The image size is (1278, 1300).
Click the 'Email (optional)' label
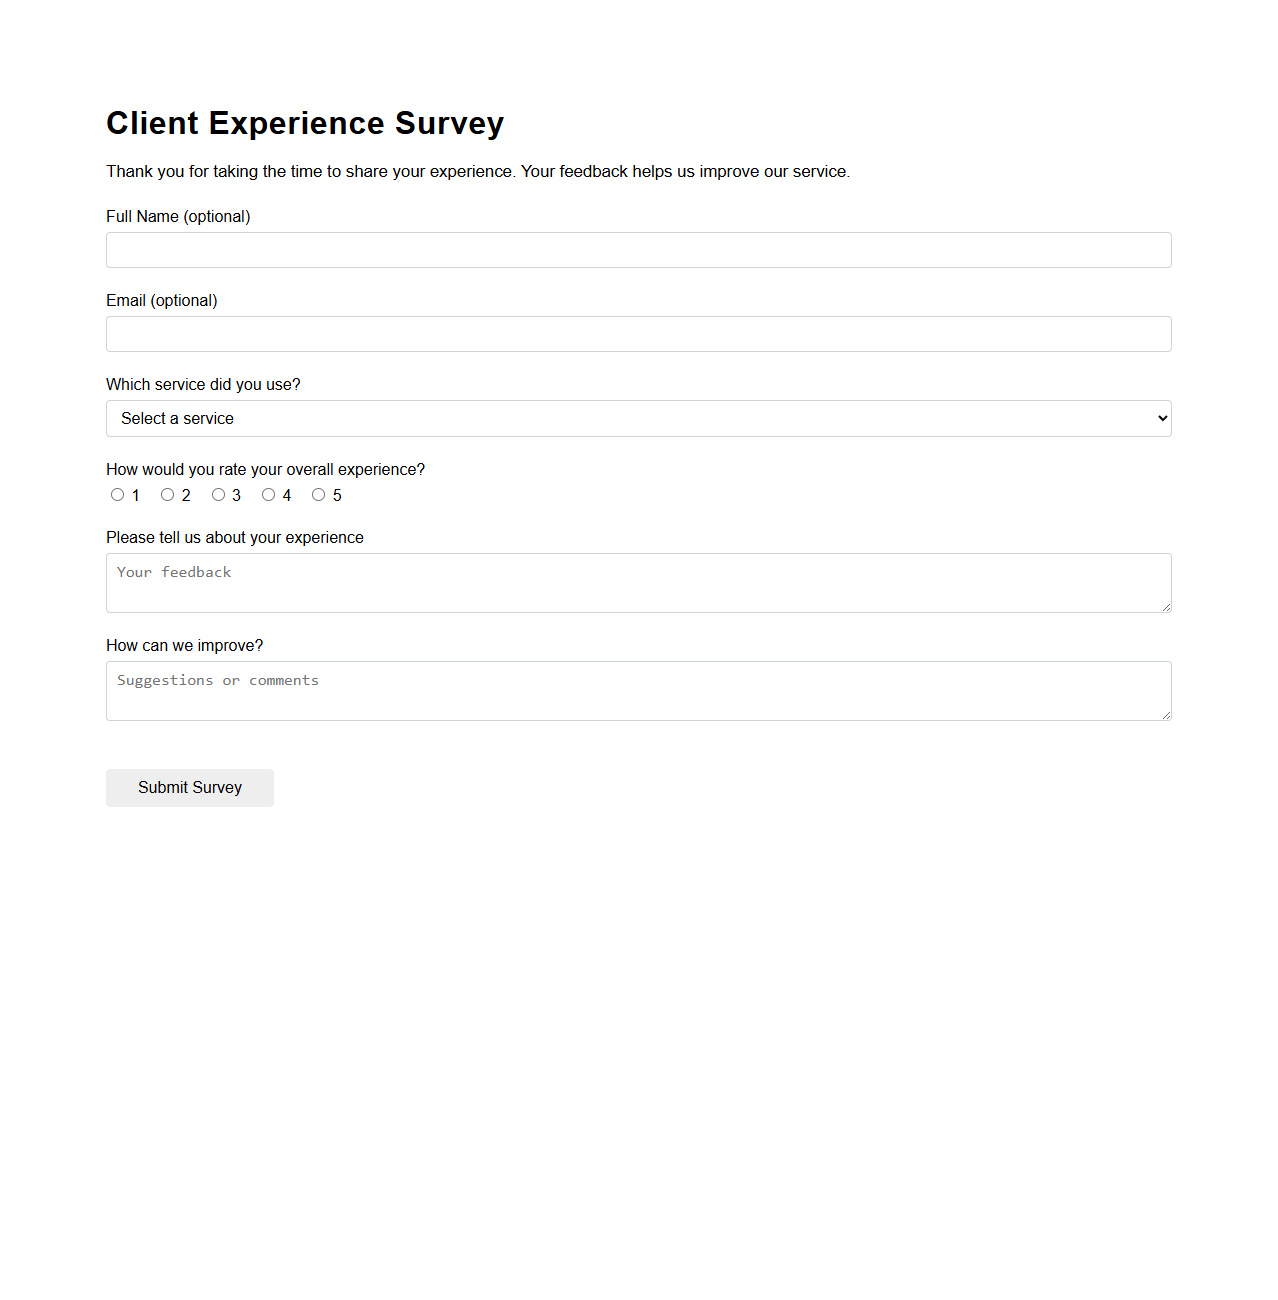click(161, 300)
